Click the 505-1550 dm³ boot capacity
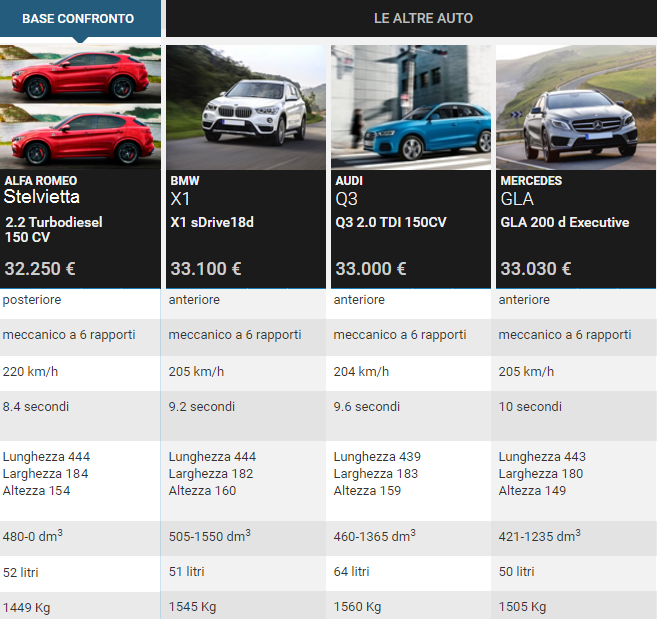The image size is (657, 621). tap(210, 536)
